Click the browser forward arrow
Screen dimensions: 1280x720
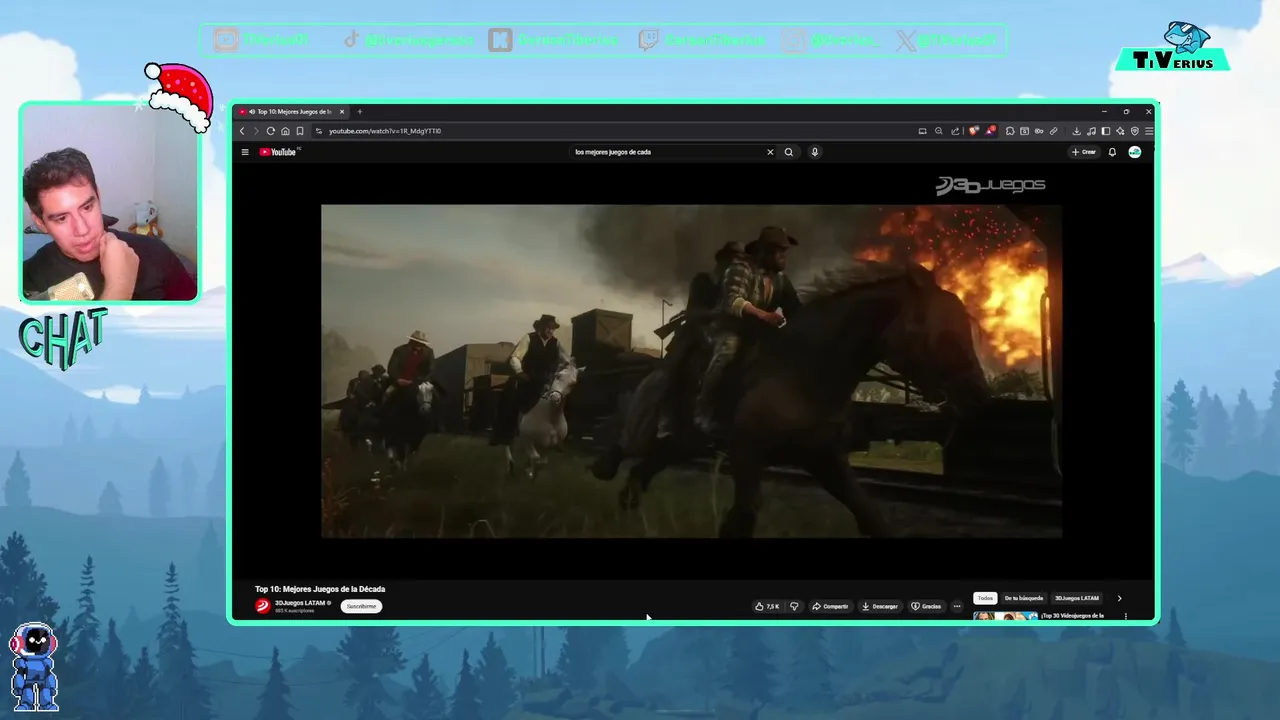pyautogui.click(x=256, y=131)
